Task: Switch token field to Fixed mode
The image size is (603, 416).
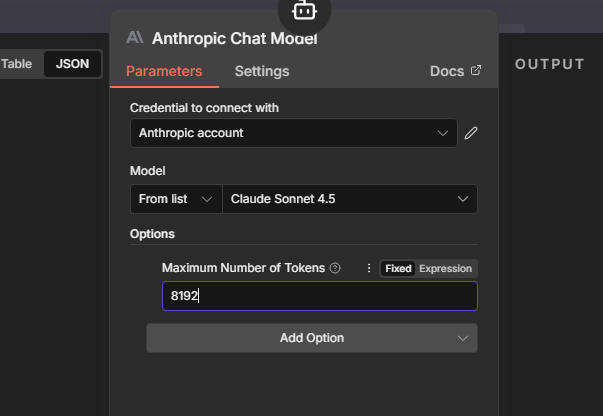Action: 398,268
